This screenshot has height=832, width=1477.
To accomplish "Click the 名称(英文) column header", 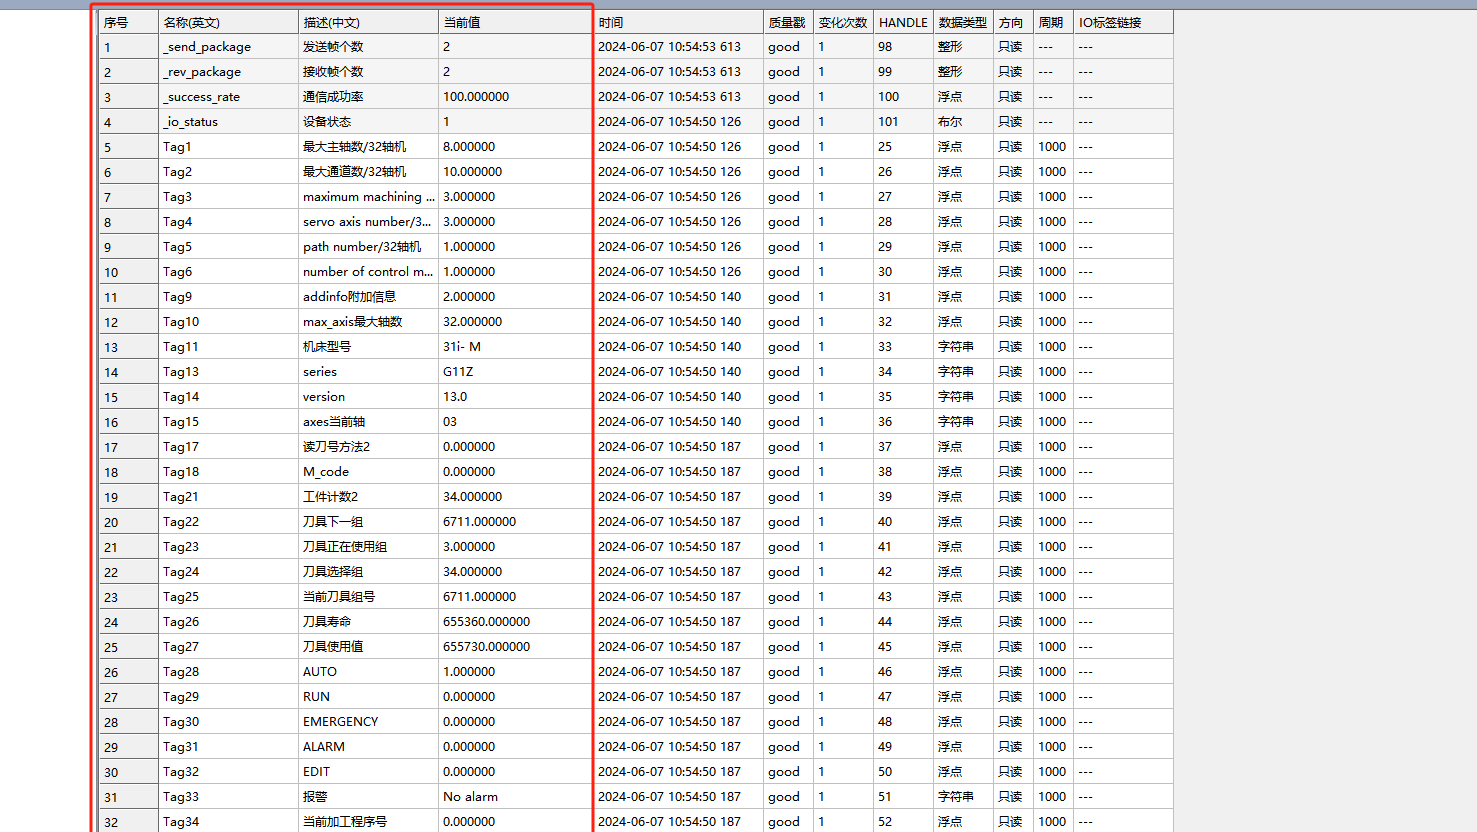I will coord(228,22).
